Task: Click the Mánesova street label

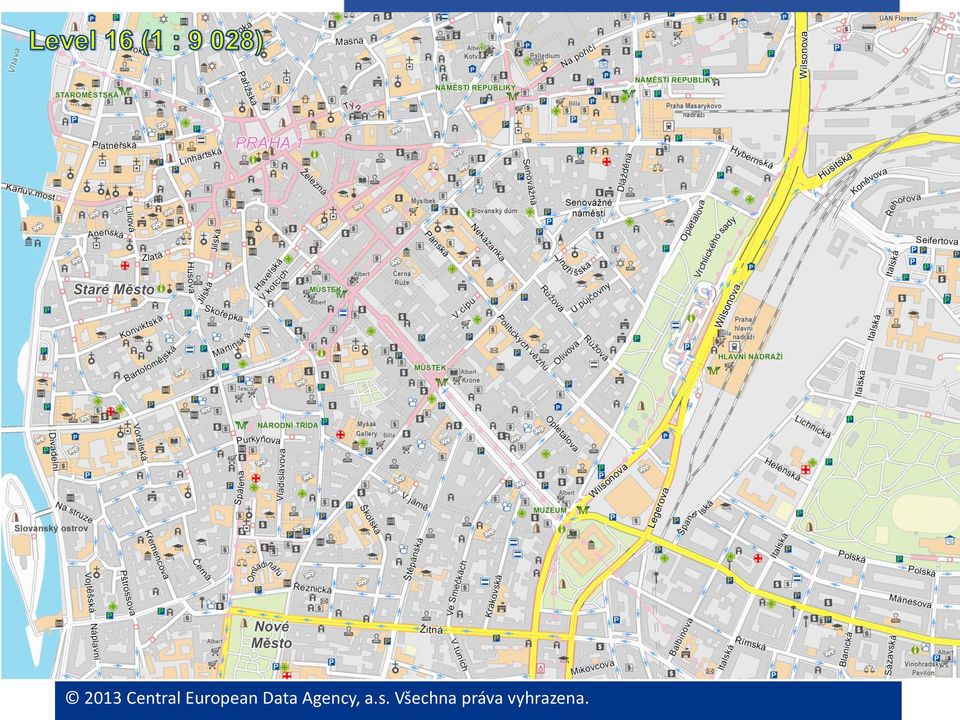Action: 910,600
